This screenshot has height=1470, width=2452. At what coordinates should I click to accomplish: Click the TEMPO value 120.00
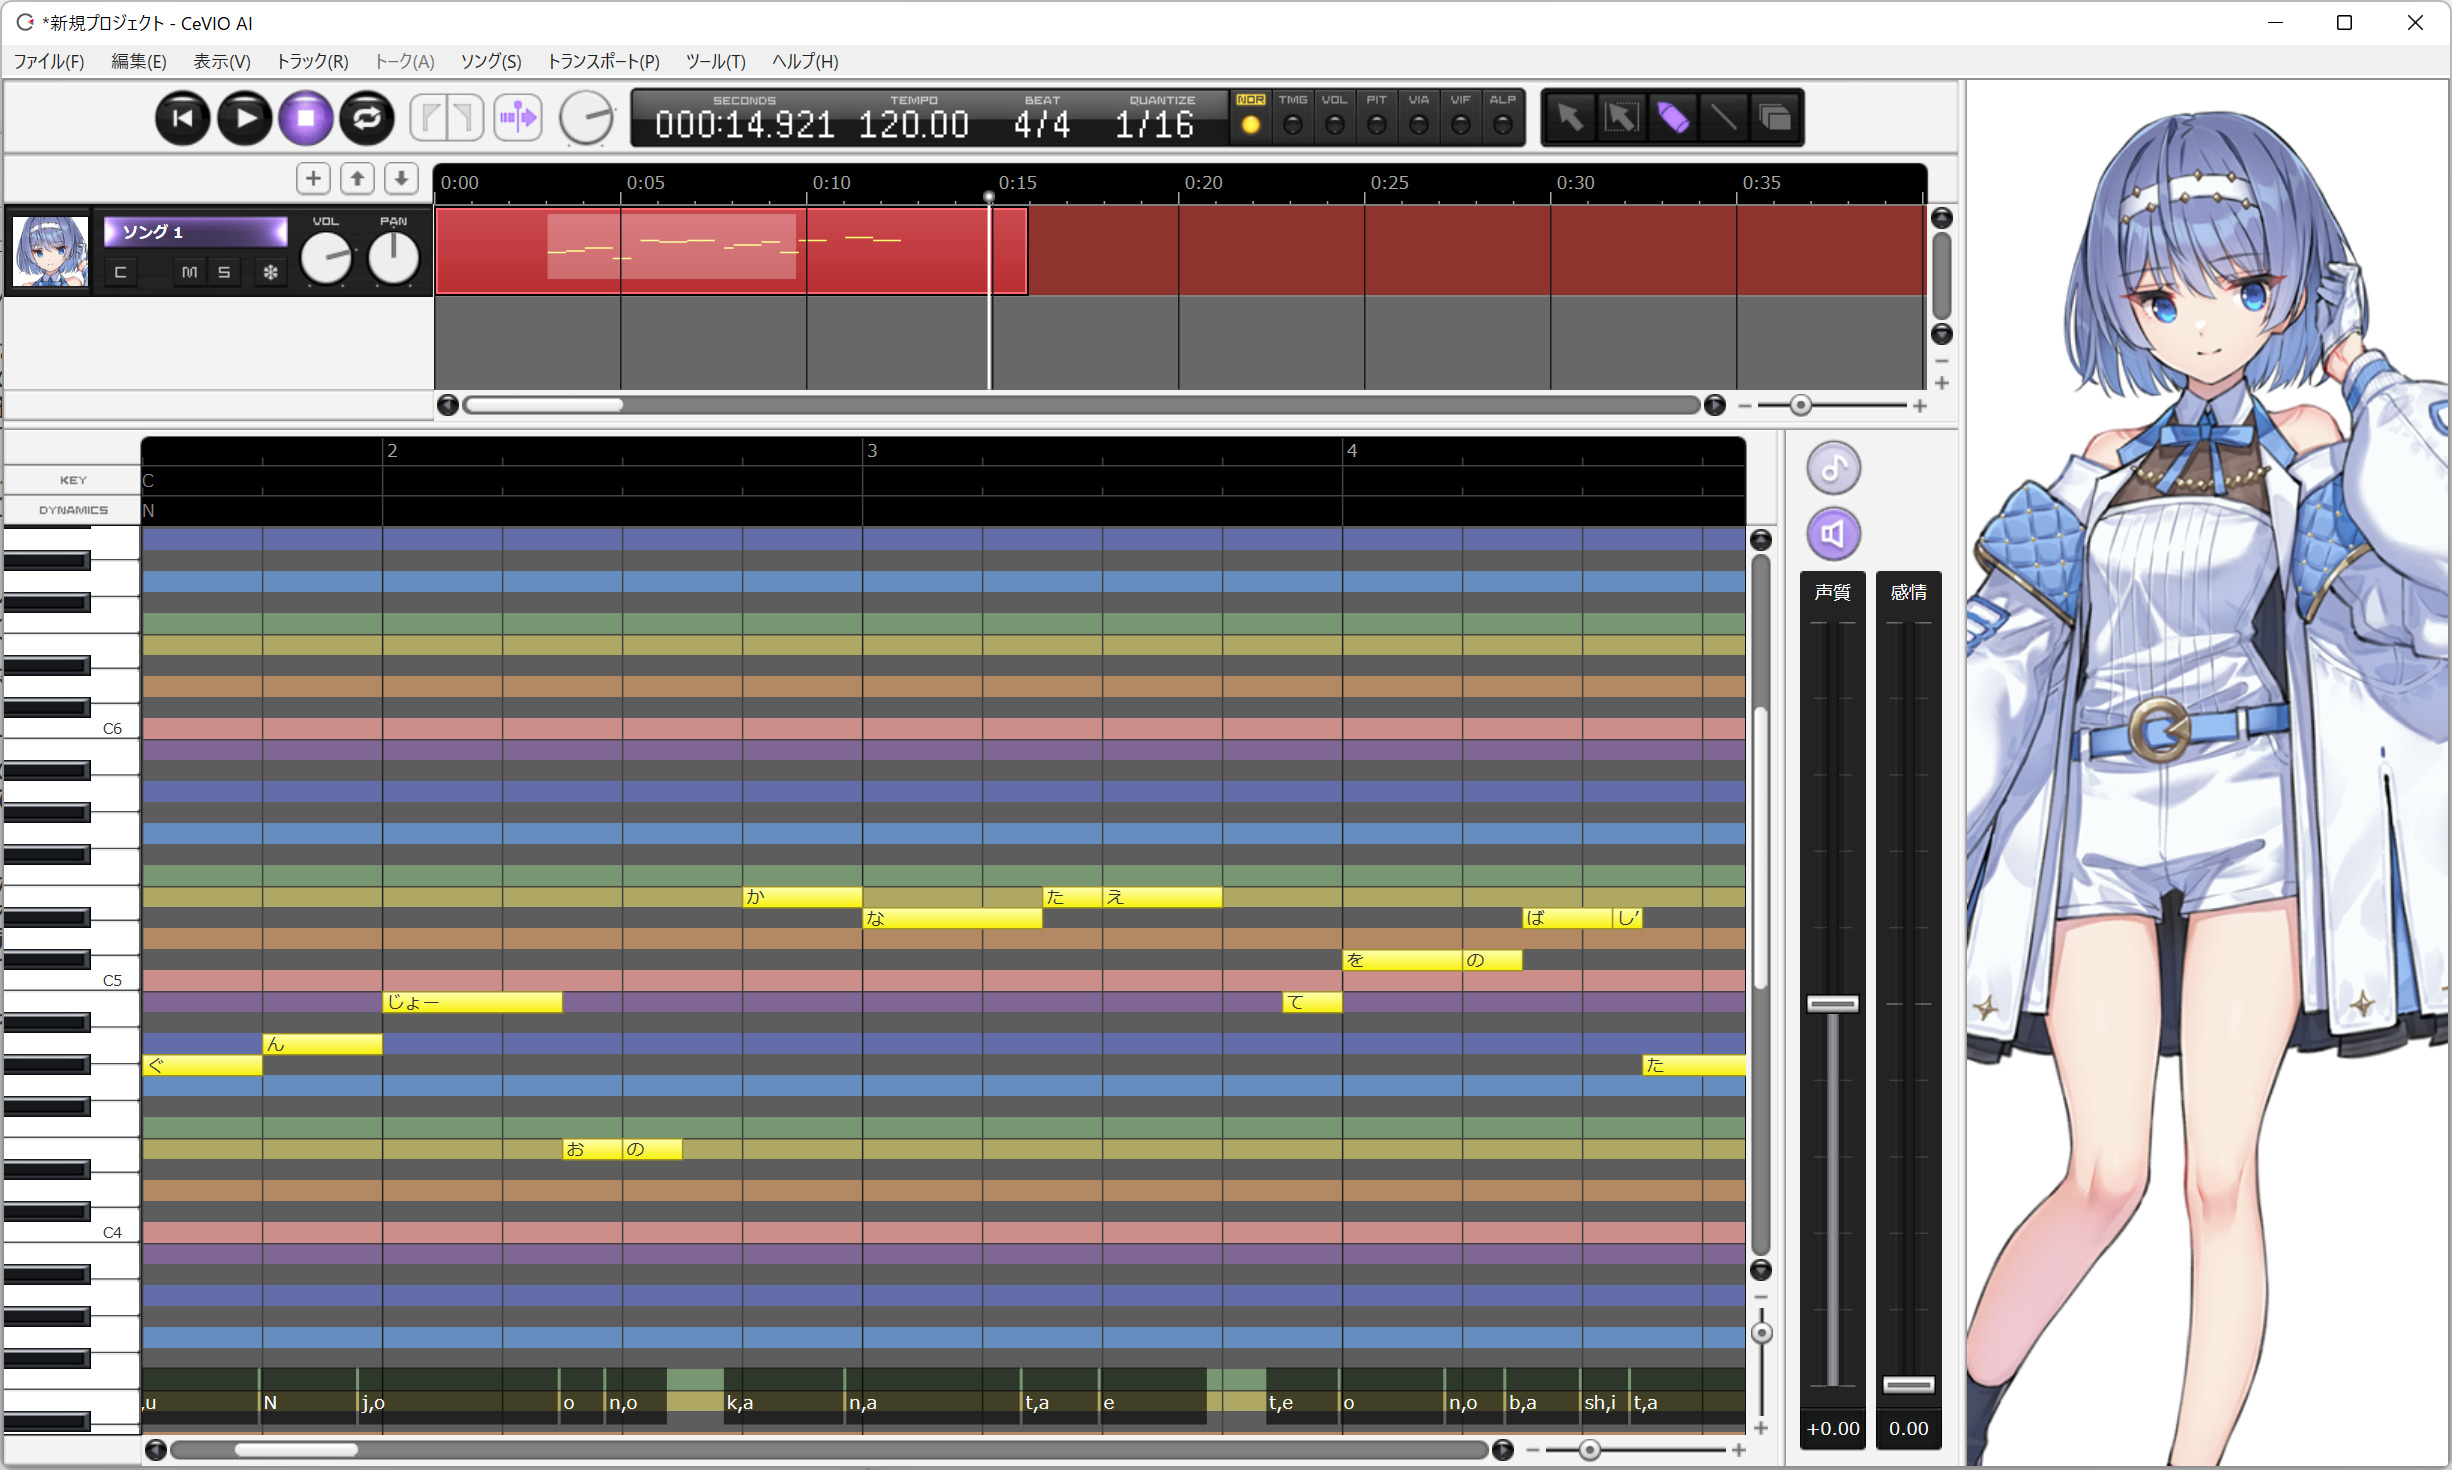coord(913,125)
